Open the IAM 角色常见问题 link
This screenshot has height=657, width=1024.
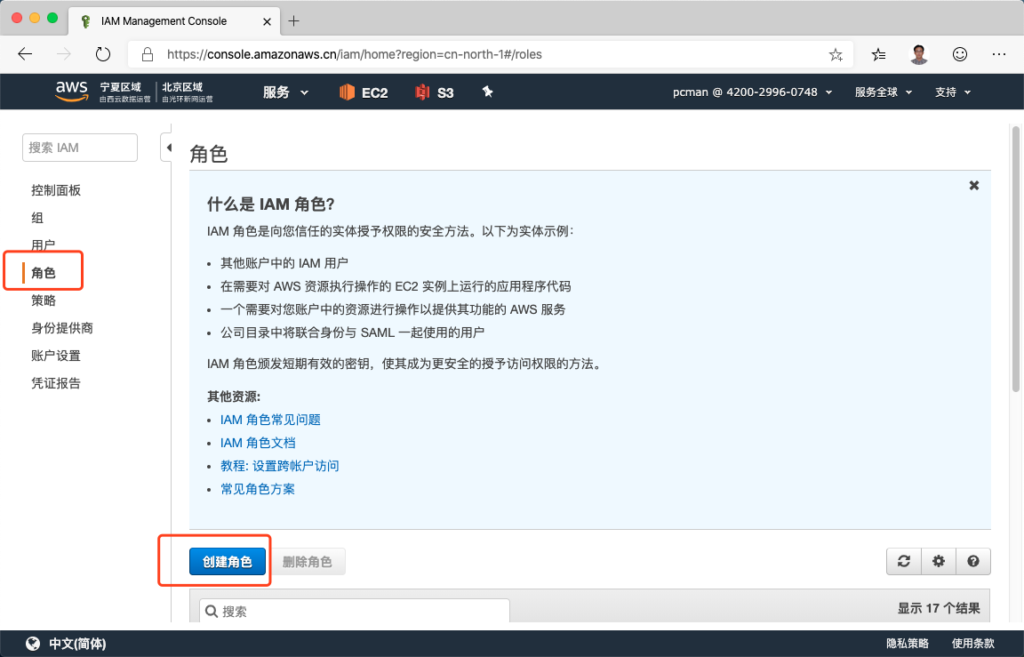[x=270, y=420]
